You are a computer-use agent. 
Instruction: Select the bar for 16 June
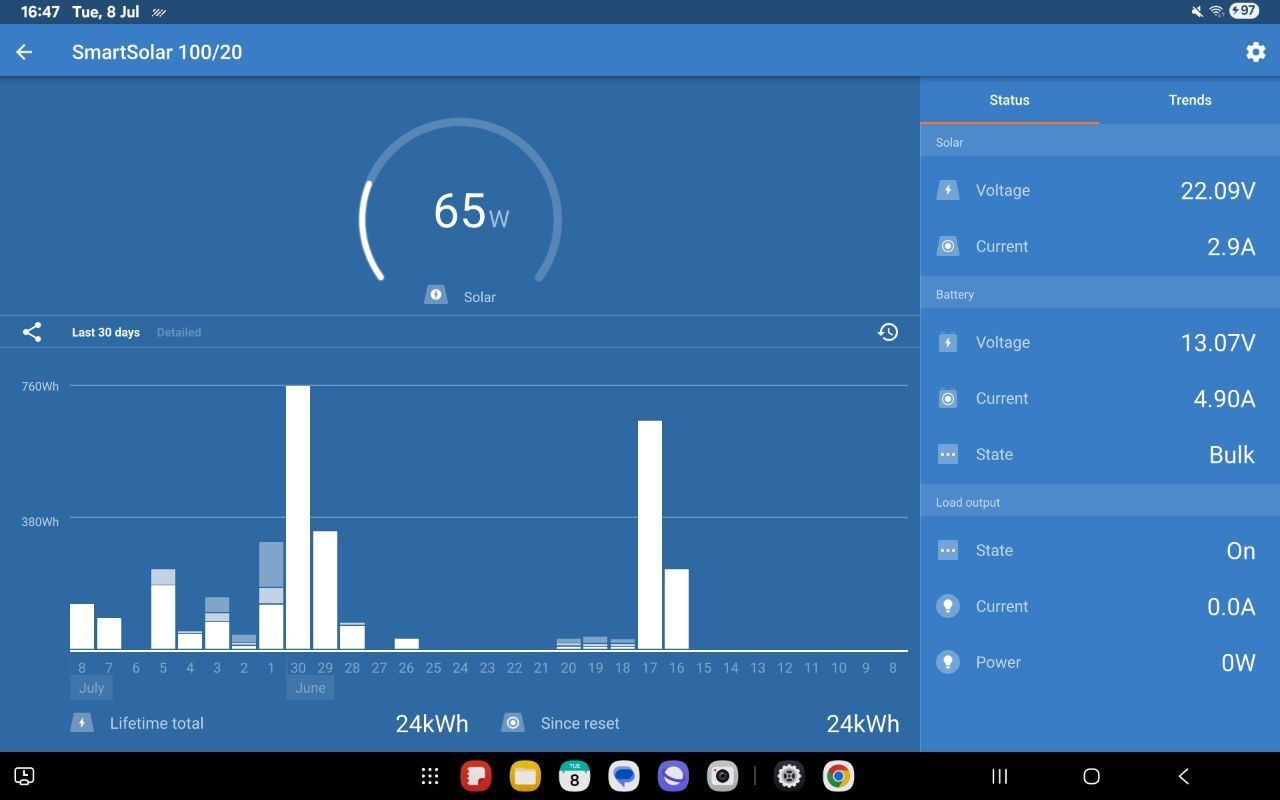tap(677, 610)
